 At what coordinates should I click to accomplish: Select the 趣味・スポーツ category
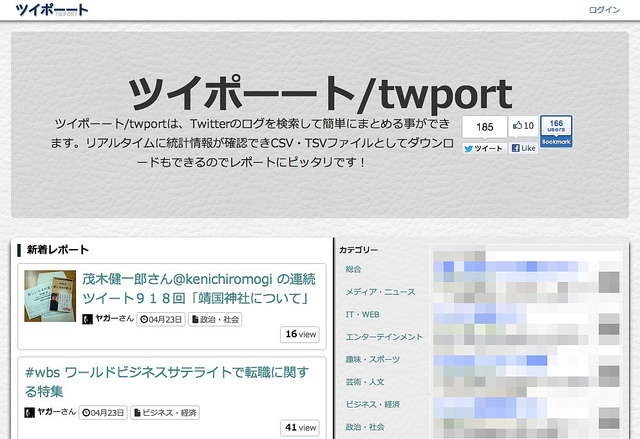pos(373,359)
